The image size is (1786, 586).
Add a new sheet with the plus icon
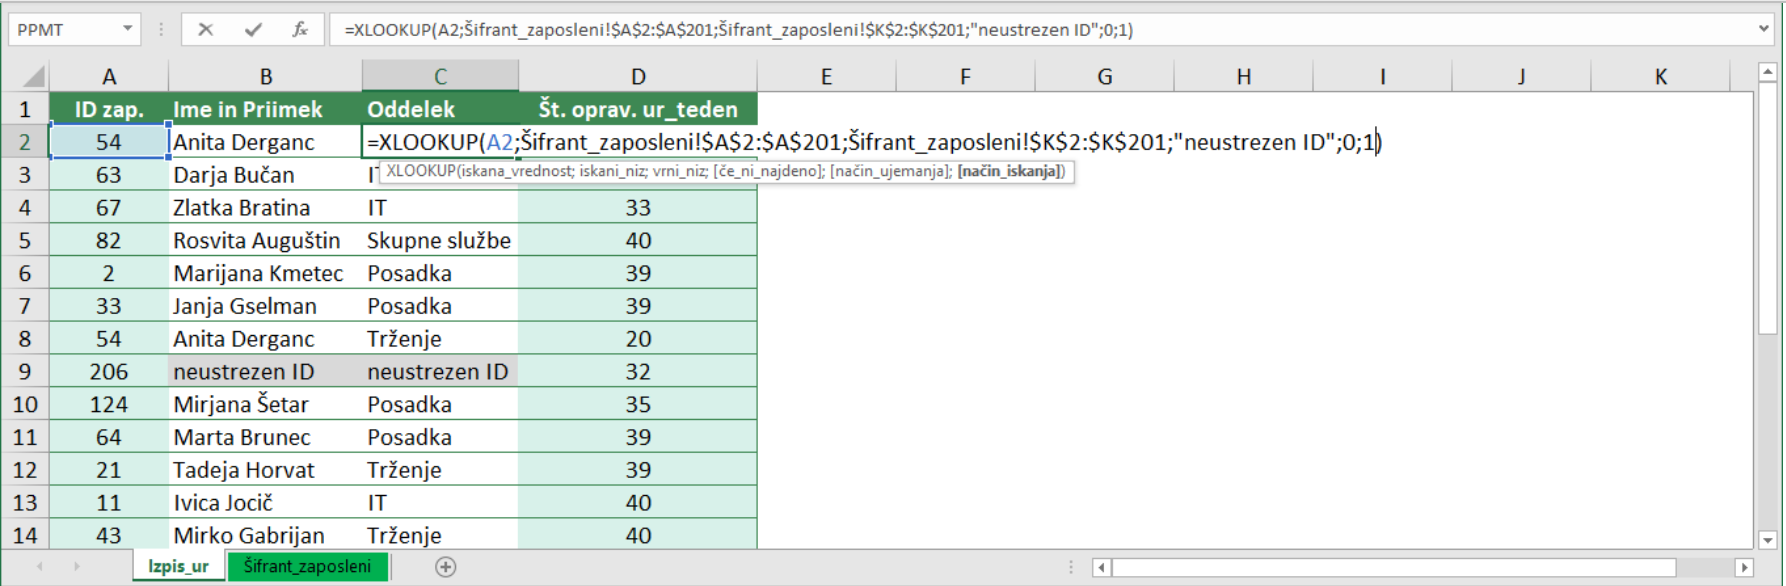(446, 567)
